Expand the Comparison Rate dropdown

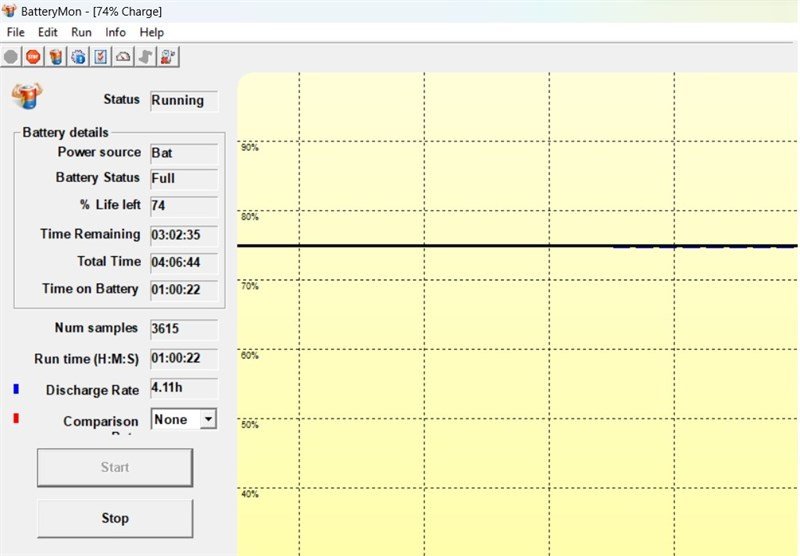[x=207, y=420]
